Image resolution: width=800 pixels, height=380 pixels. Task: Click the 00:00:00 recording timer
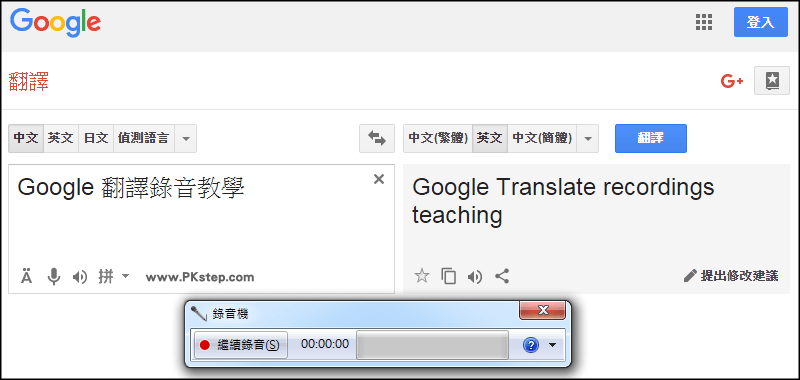[325, 344]
